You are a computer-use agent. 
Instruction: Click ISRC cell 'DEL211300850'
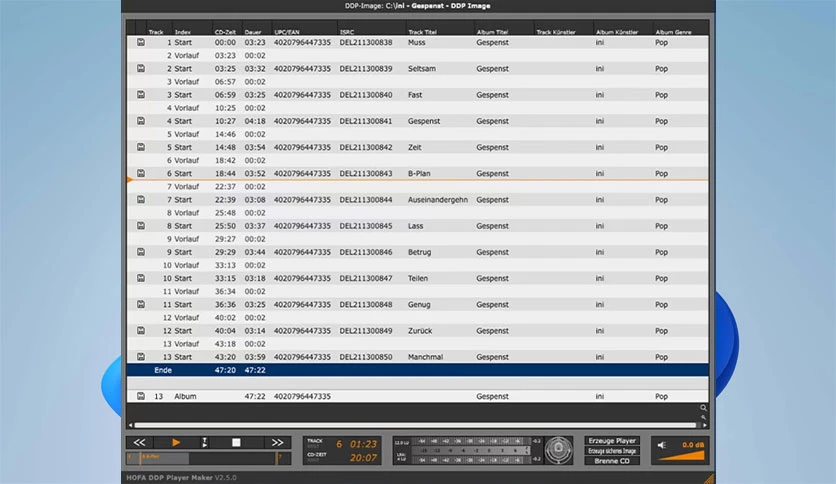pyautogui.click(x=366, y=357)
